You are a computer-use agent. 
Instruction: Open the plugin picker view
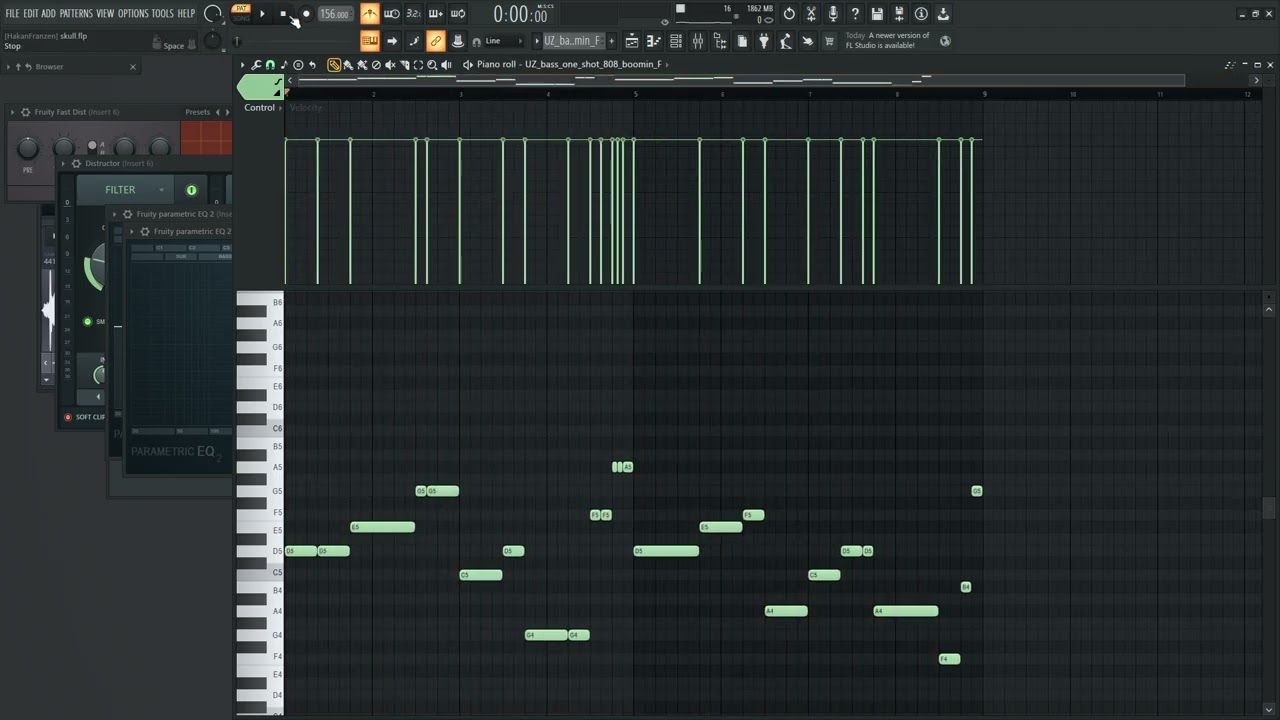click(x=720, y=41)
